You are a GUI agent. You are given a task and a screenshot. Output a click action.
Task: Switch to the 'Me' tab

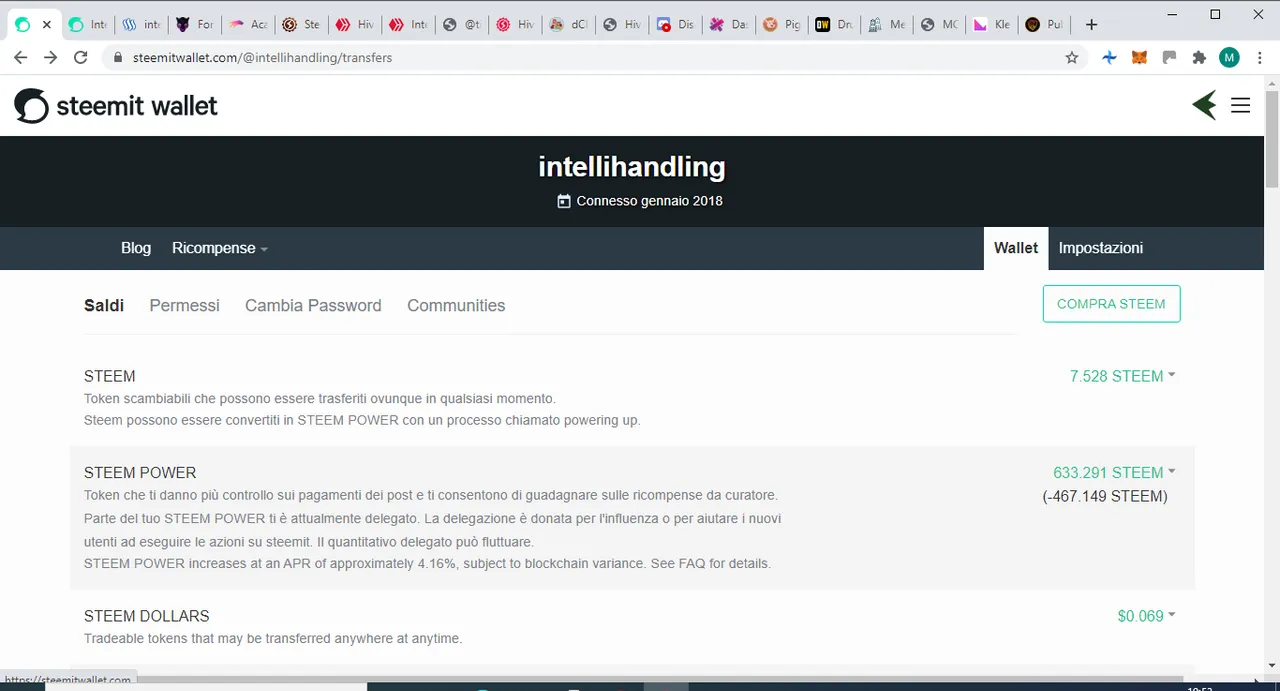coord(887,24)
